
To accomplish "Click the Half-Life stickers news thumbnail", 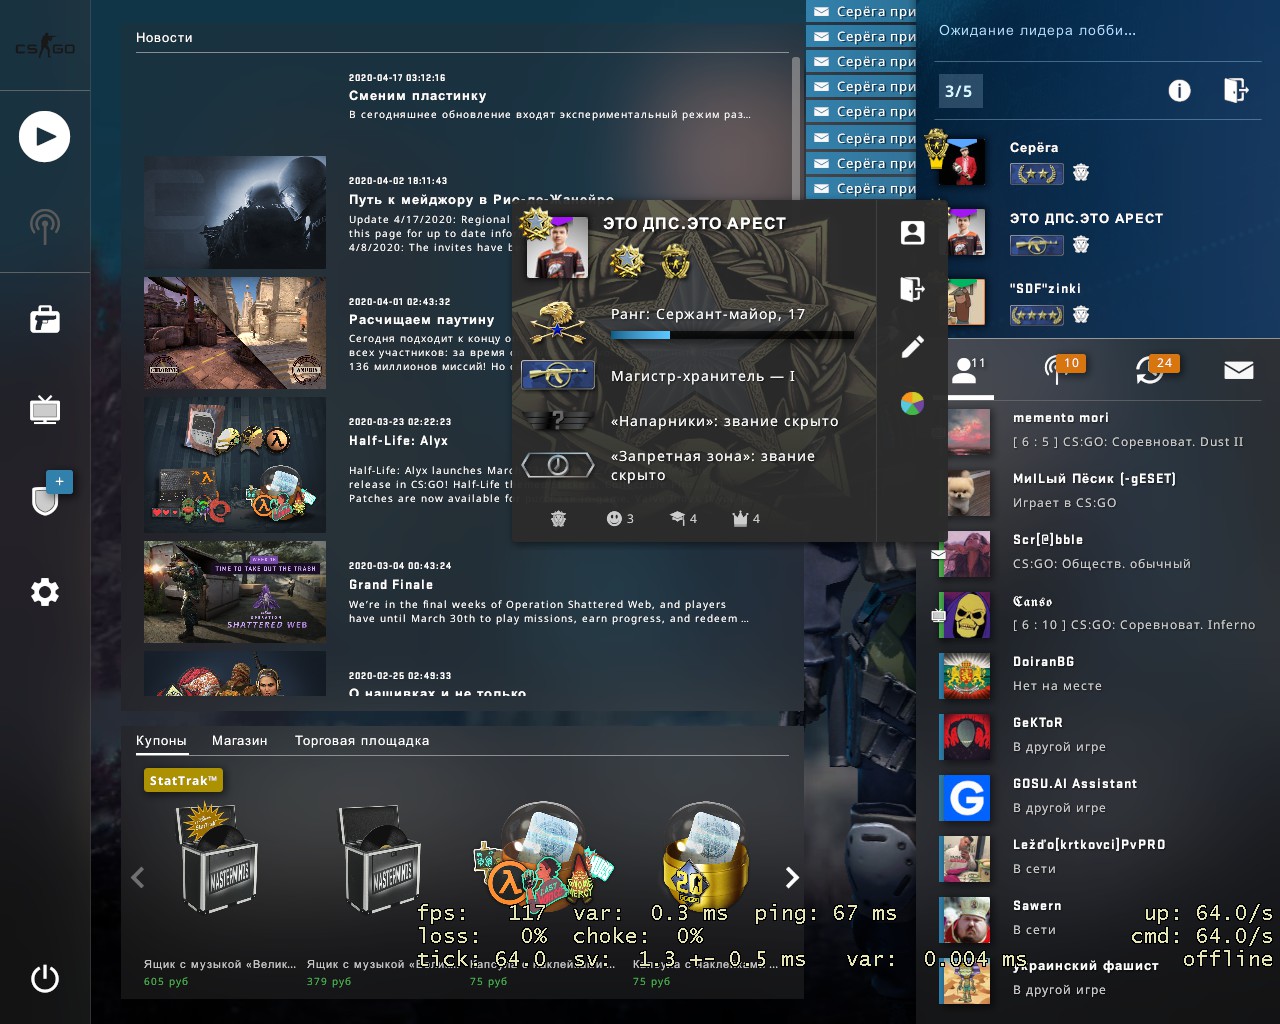I will (x=235, y=465).
